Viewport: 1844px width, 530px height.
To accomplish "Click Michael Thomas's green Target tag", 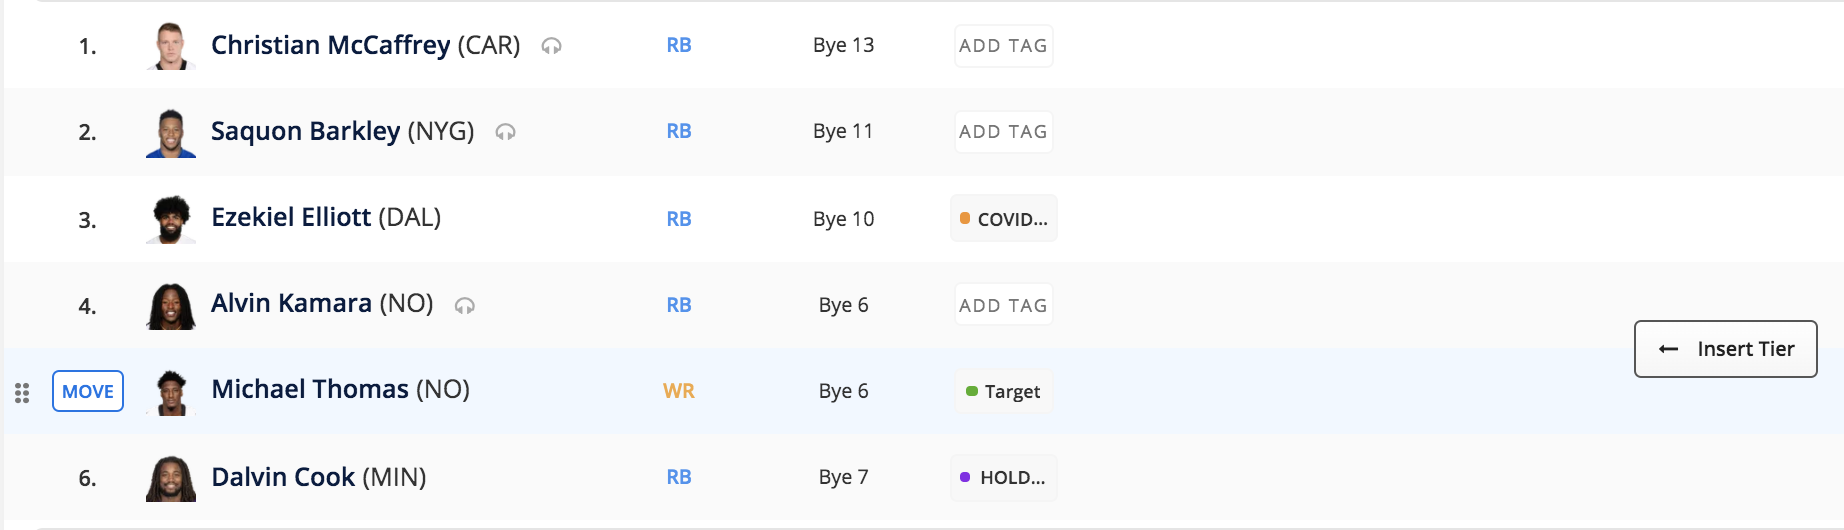I will [x=1003, y=392].
